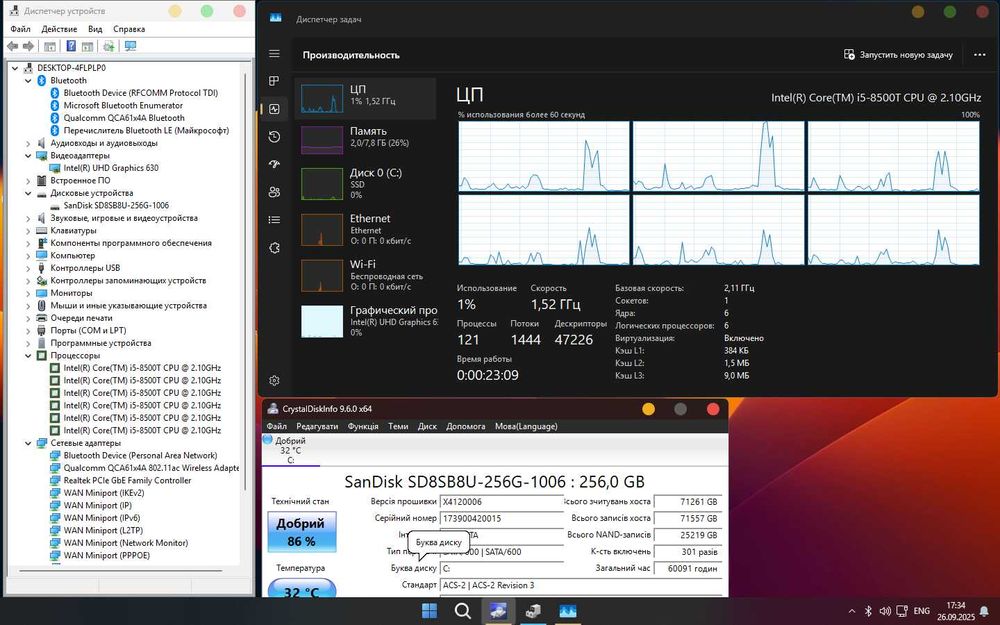
Task: Click the action pane icon beside the help icon
Action: (87, 46)
